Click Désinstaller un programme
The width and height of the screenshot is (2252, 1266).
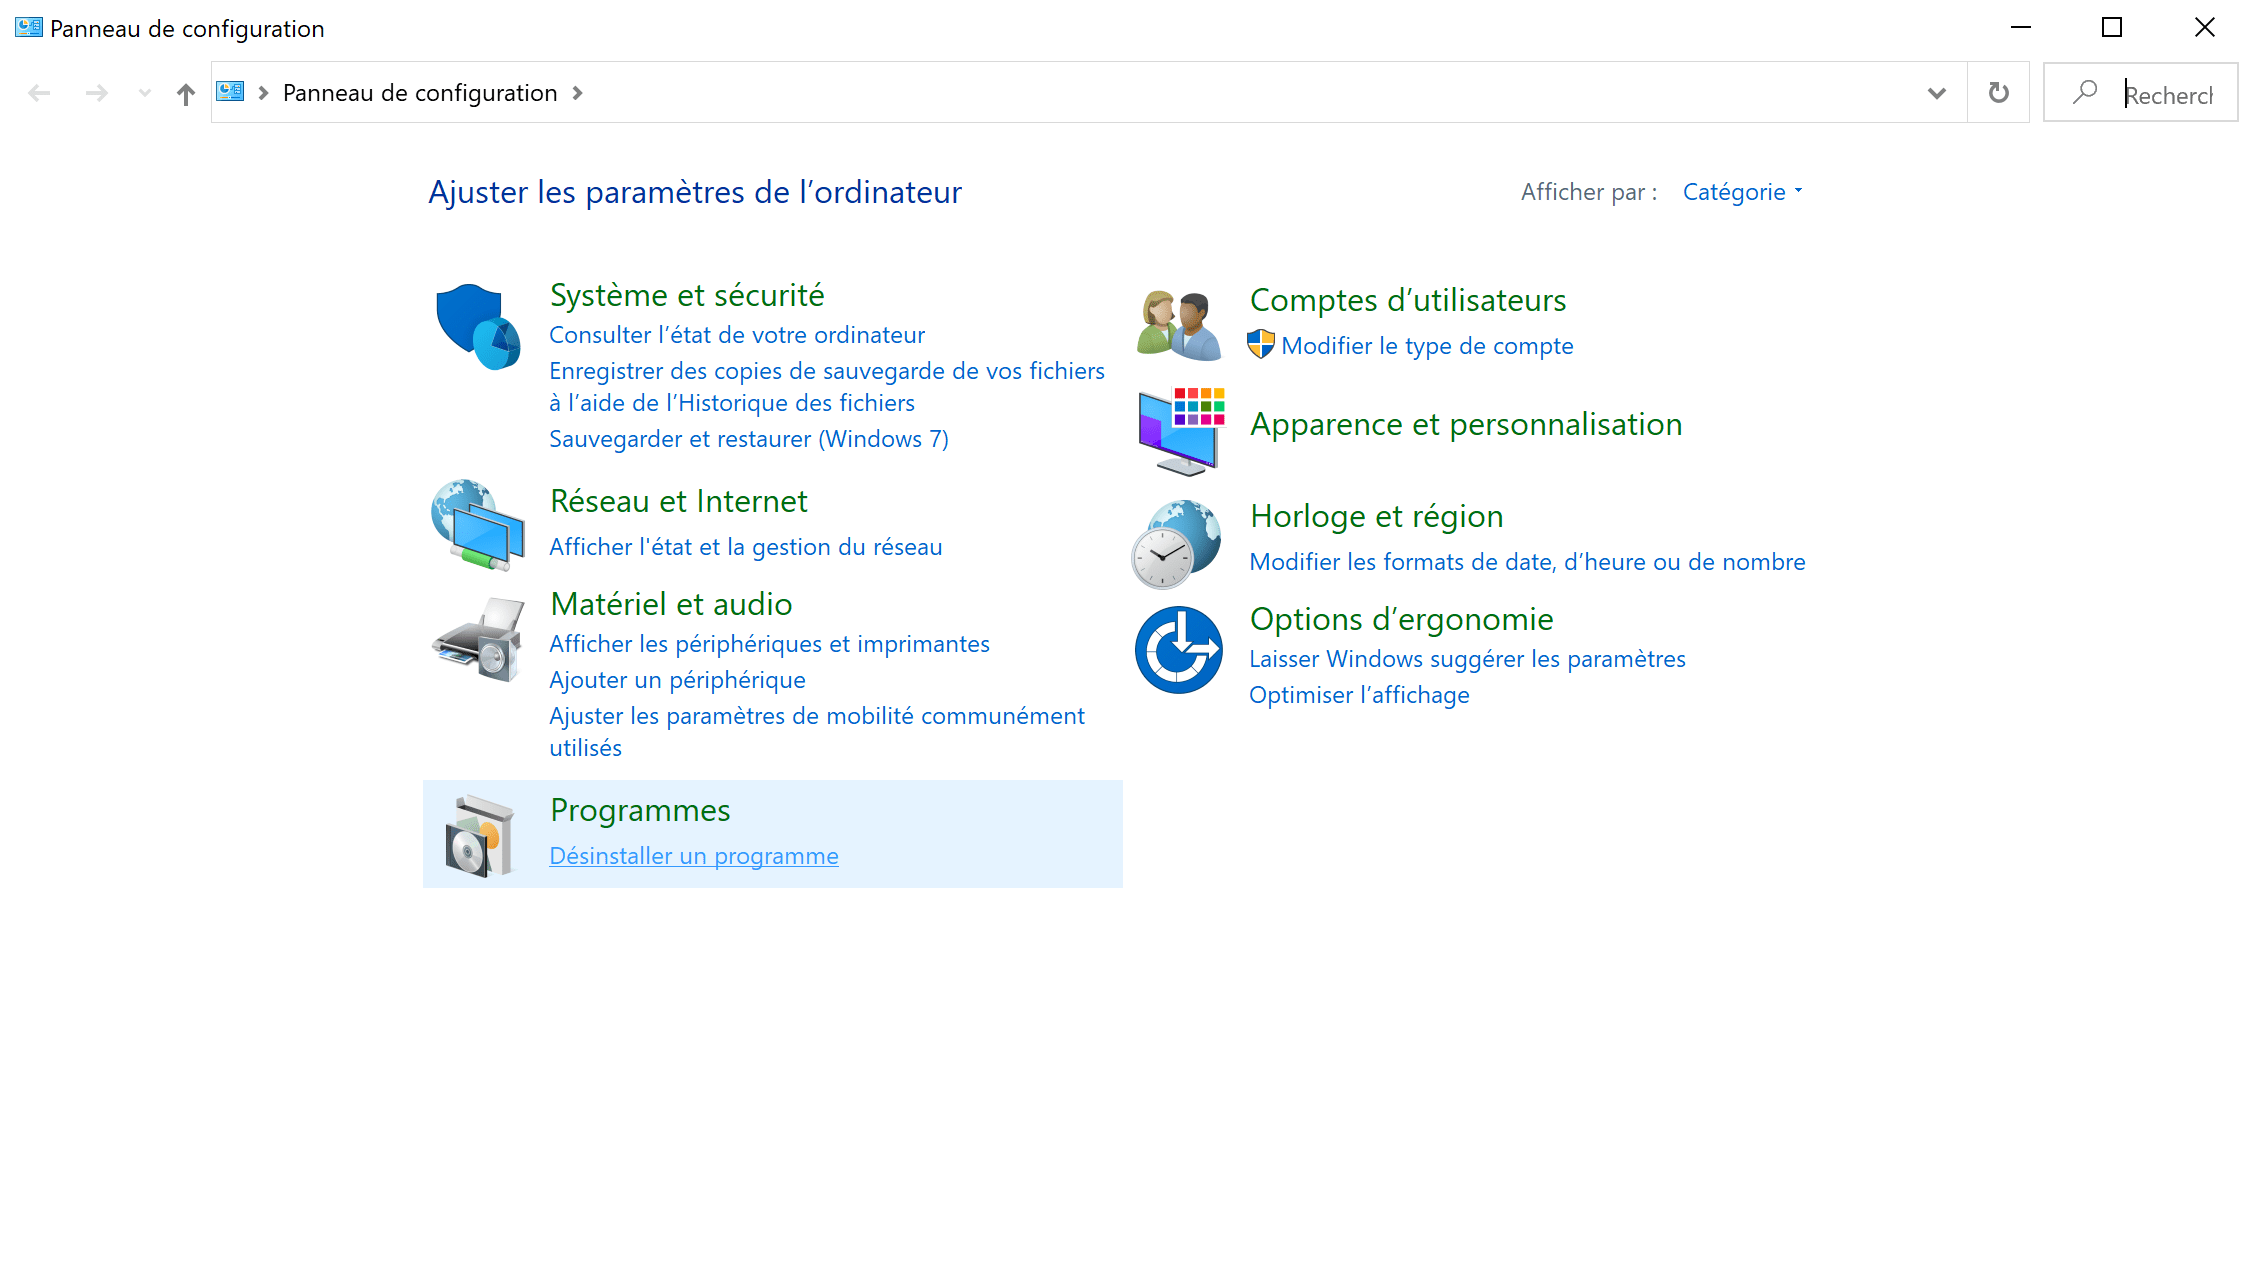[x=694, y=856]
